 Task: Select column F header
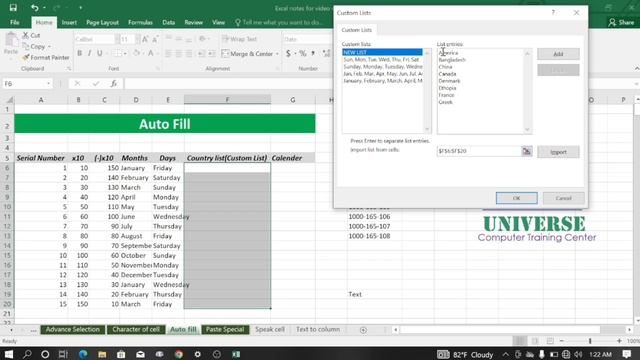point(227,100)
